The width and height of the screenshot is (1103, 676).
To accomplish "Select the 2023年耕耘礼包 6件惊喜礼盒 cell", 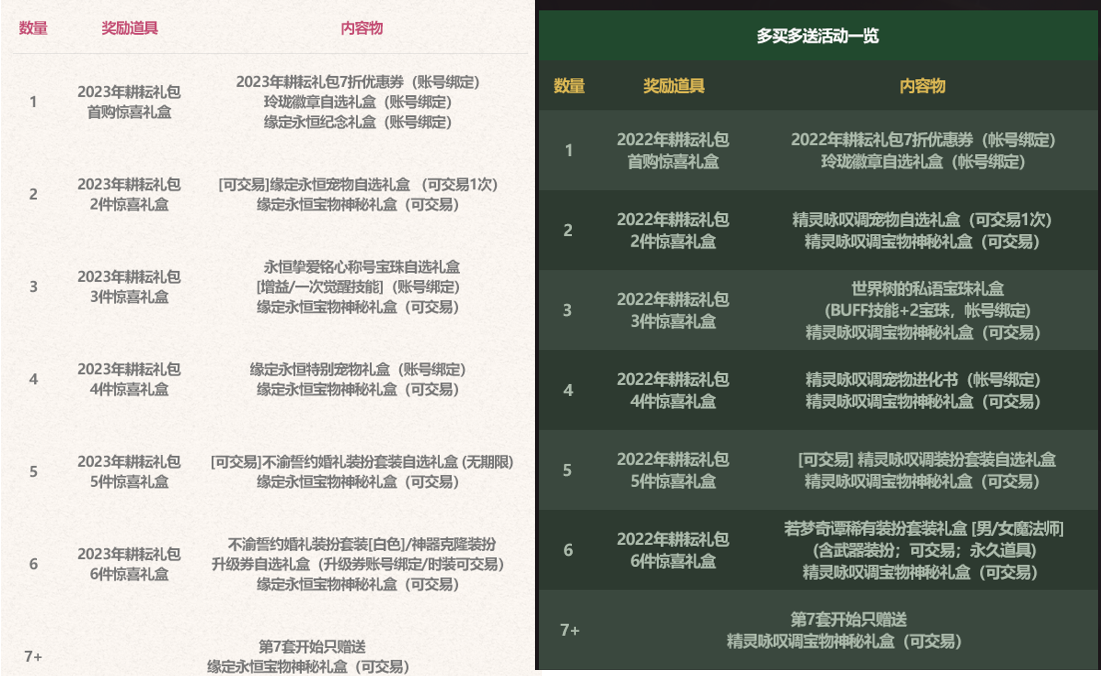I will (x=129, y=564).
